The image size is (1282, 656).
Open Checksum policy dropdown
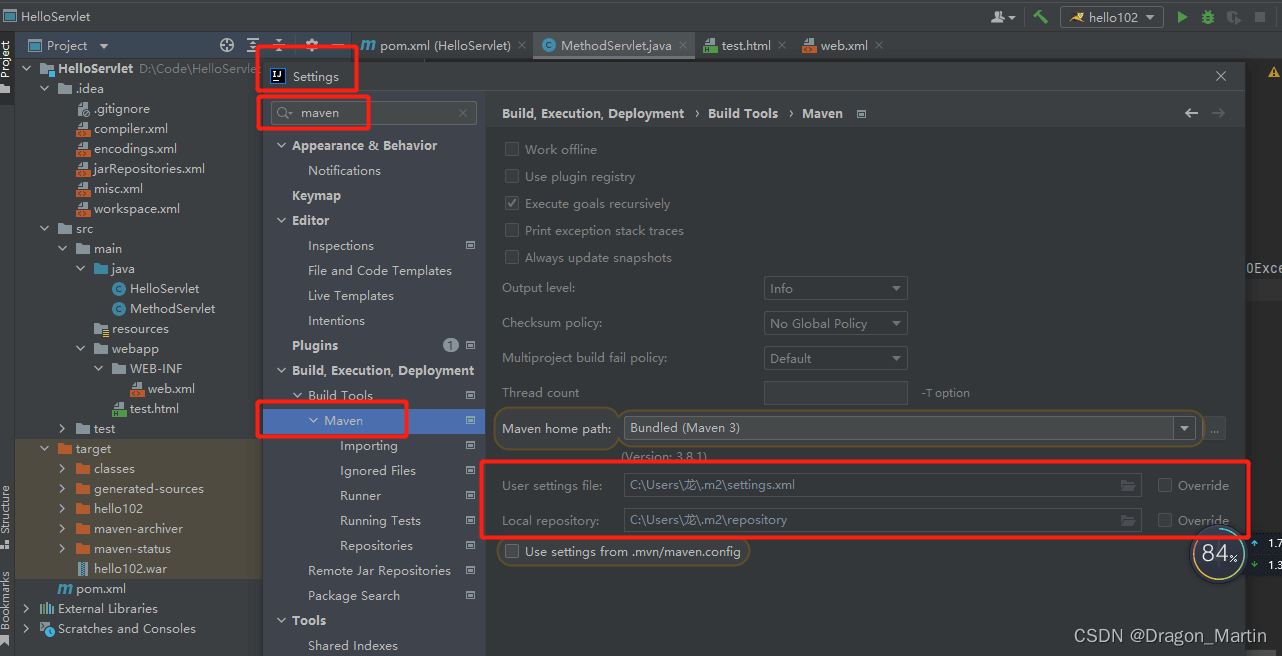coord(835,323)
